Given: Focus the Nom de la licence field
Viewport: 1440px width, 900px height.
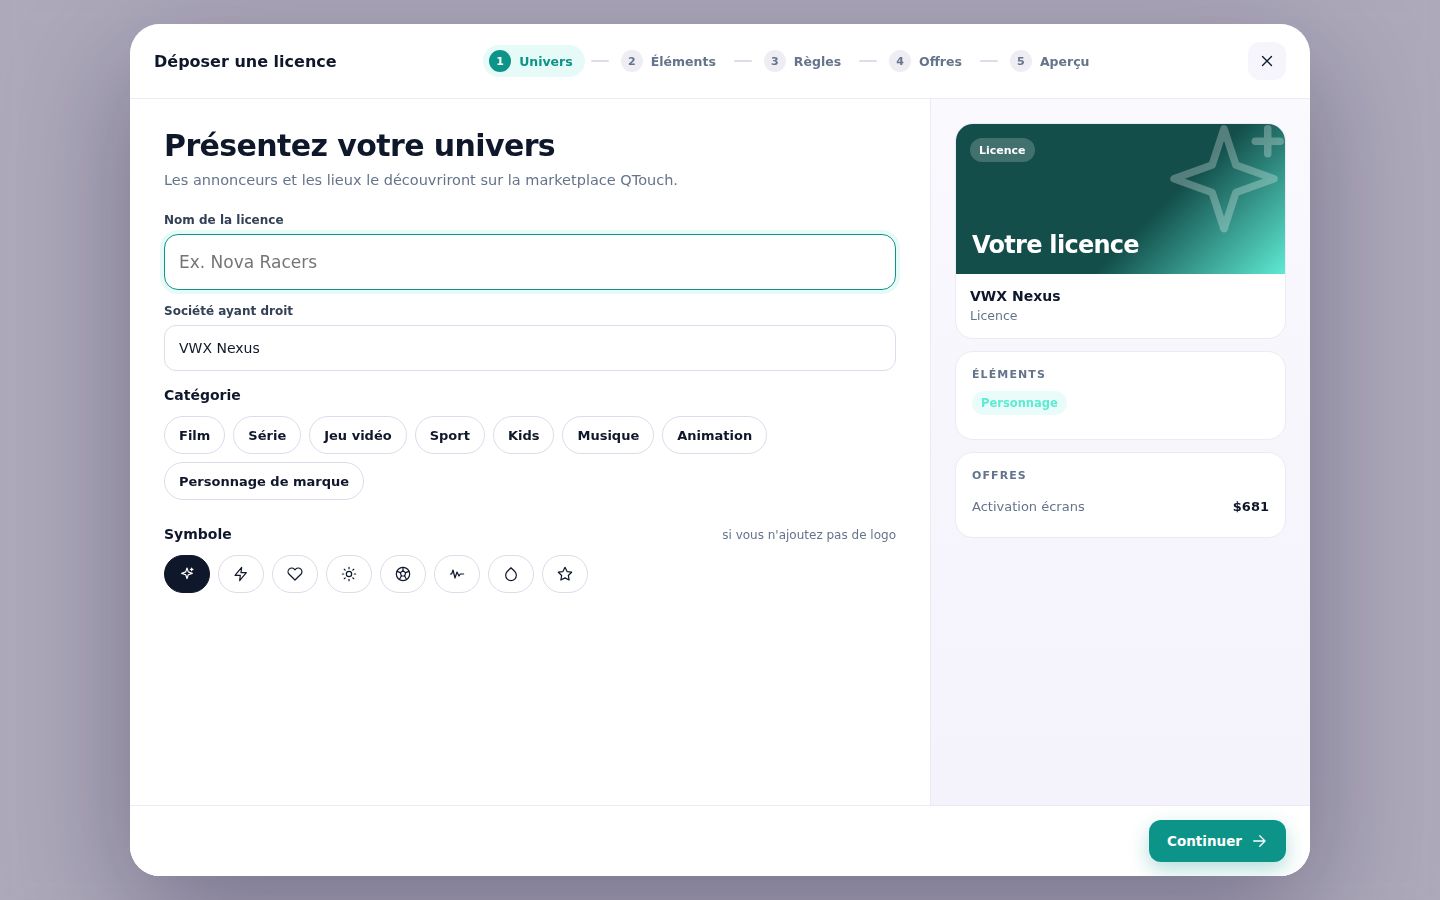Looking at the screenshot, I should (530, 262).
